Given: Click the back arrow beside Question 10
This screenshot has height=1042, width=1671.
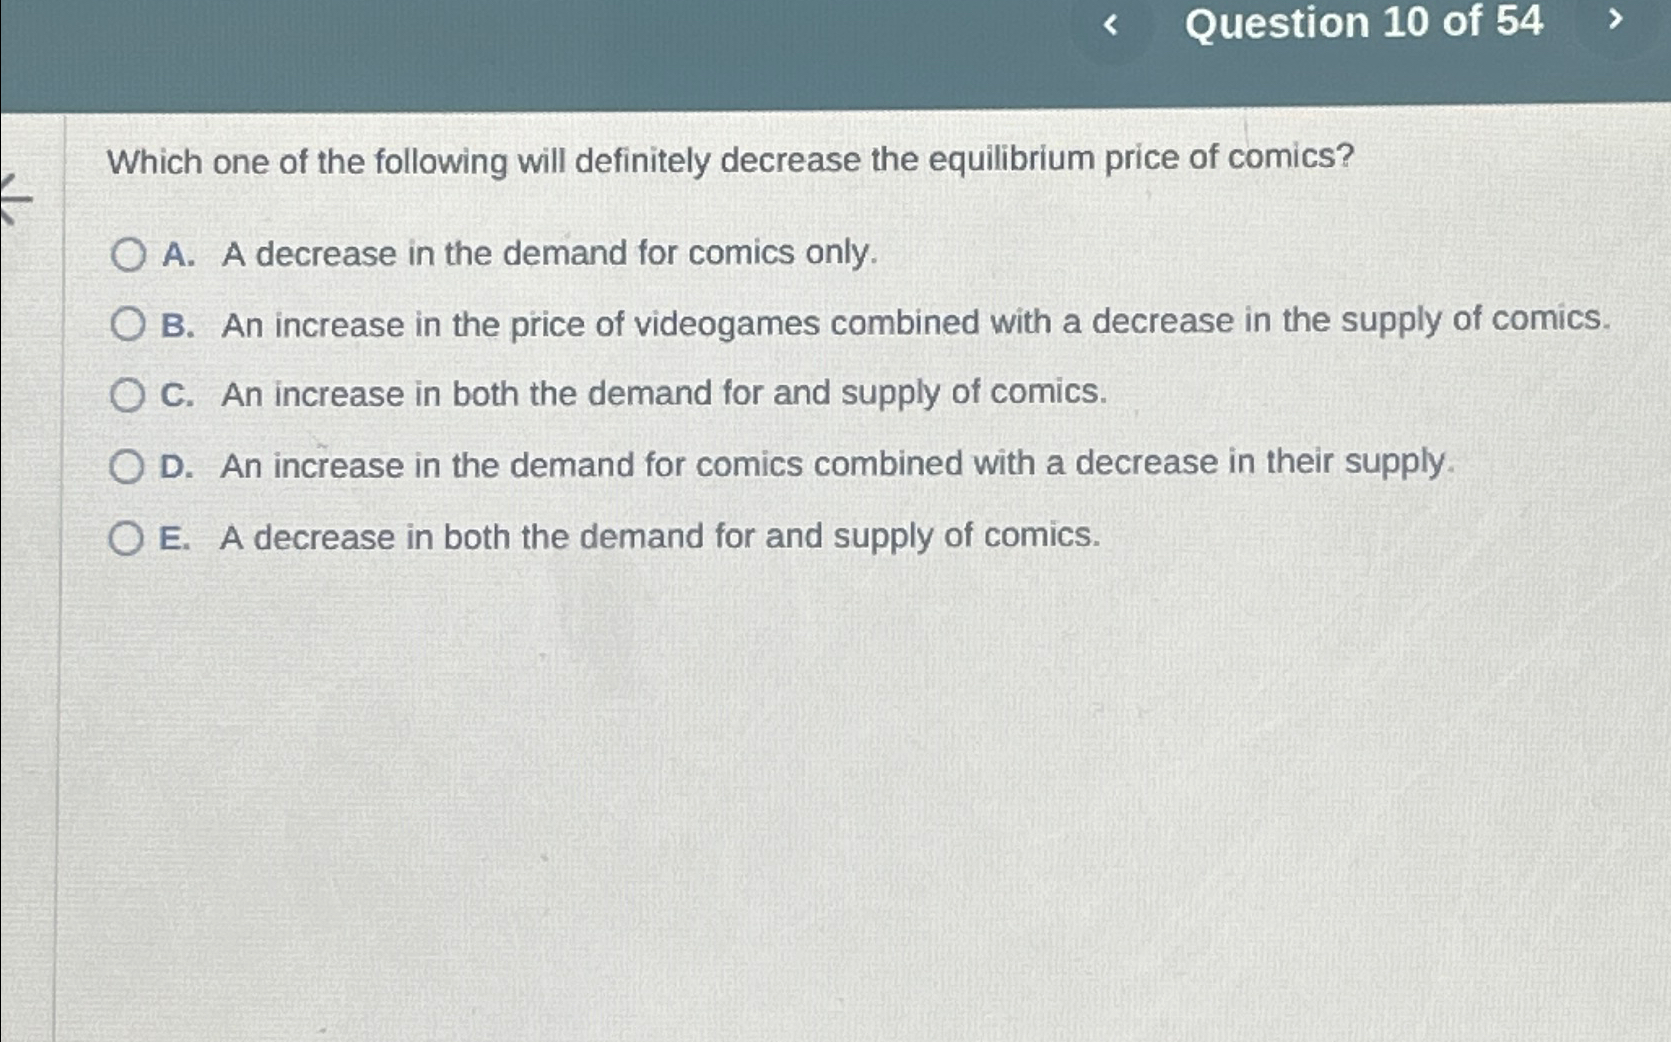Looking at the screenshot, I should (1110, 24).
